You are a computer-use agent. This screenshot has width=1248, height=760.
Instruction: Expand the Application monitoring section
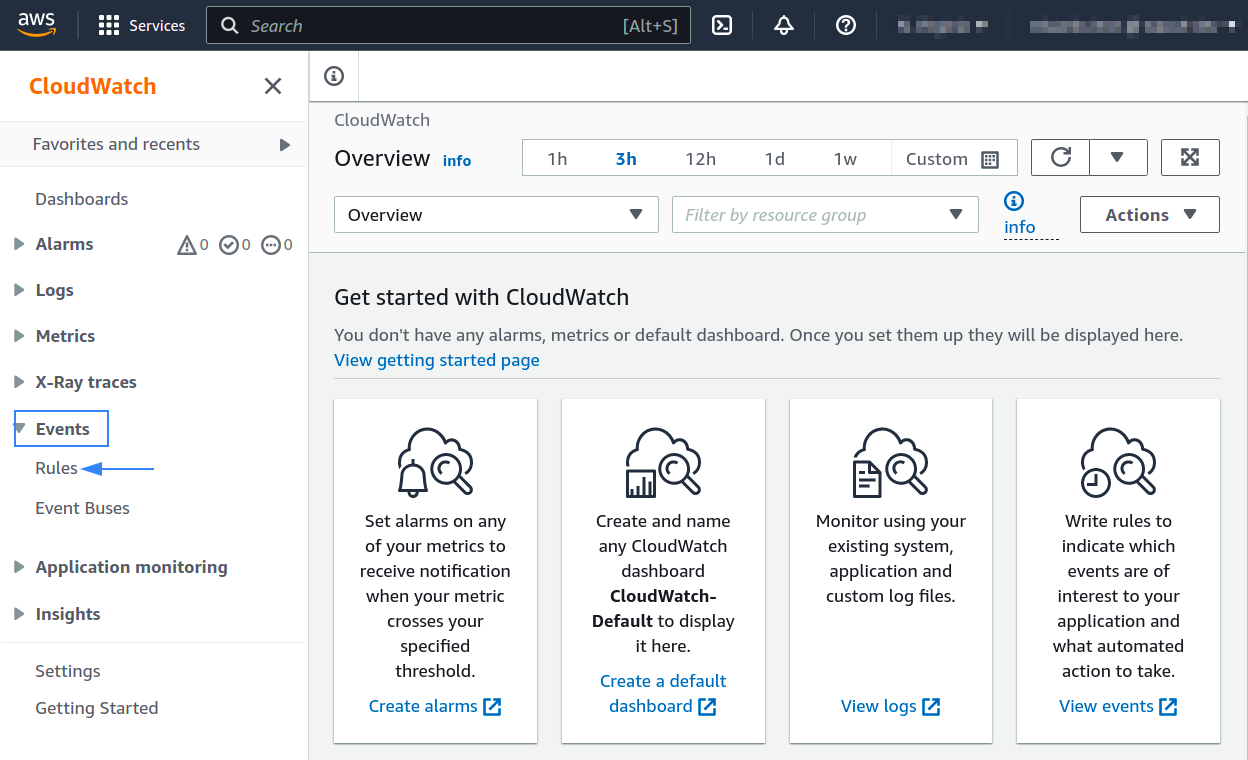point(18,567)
